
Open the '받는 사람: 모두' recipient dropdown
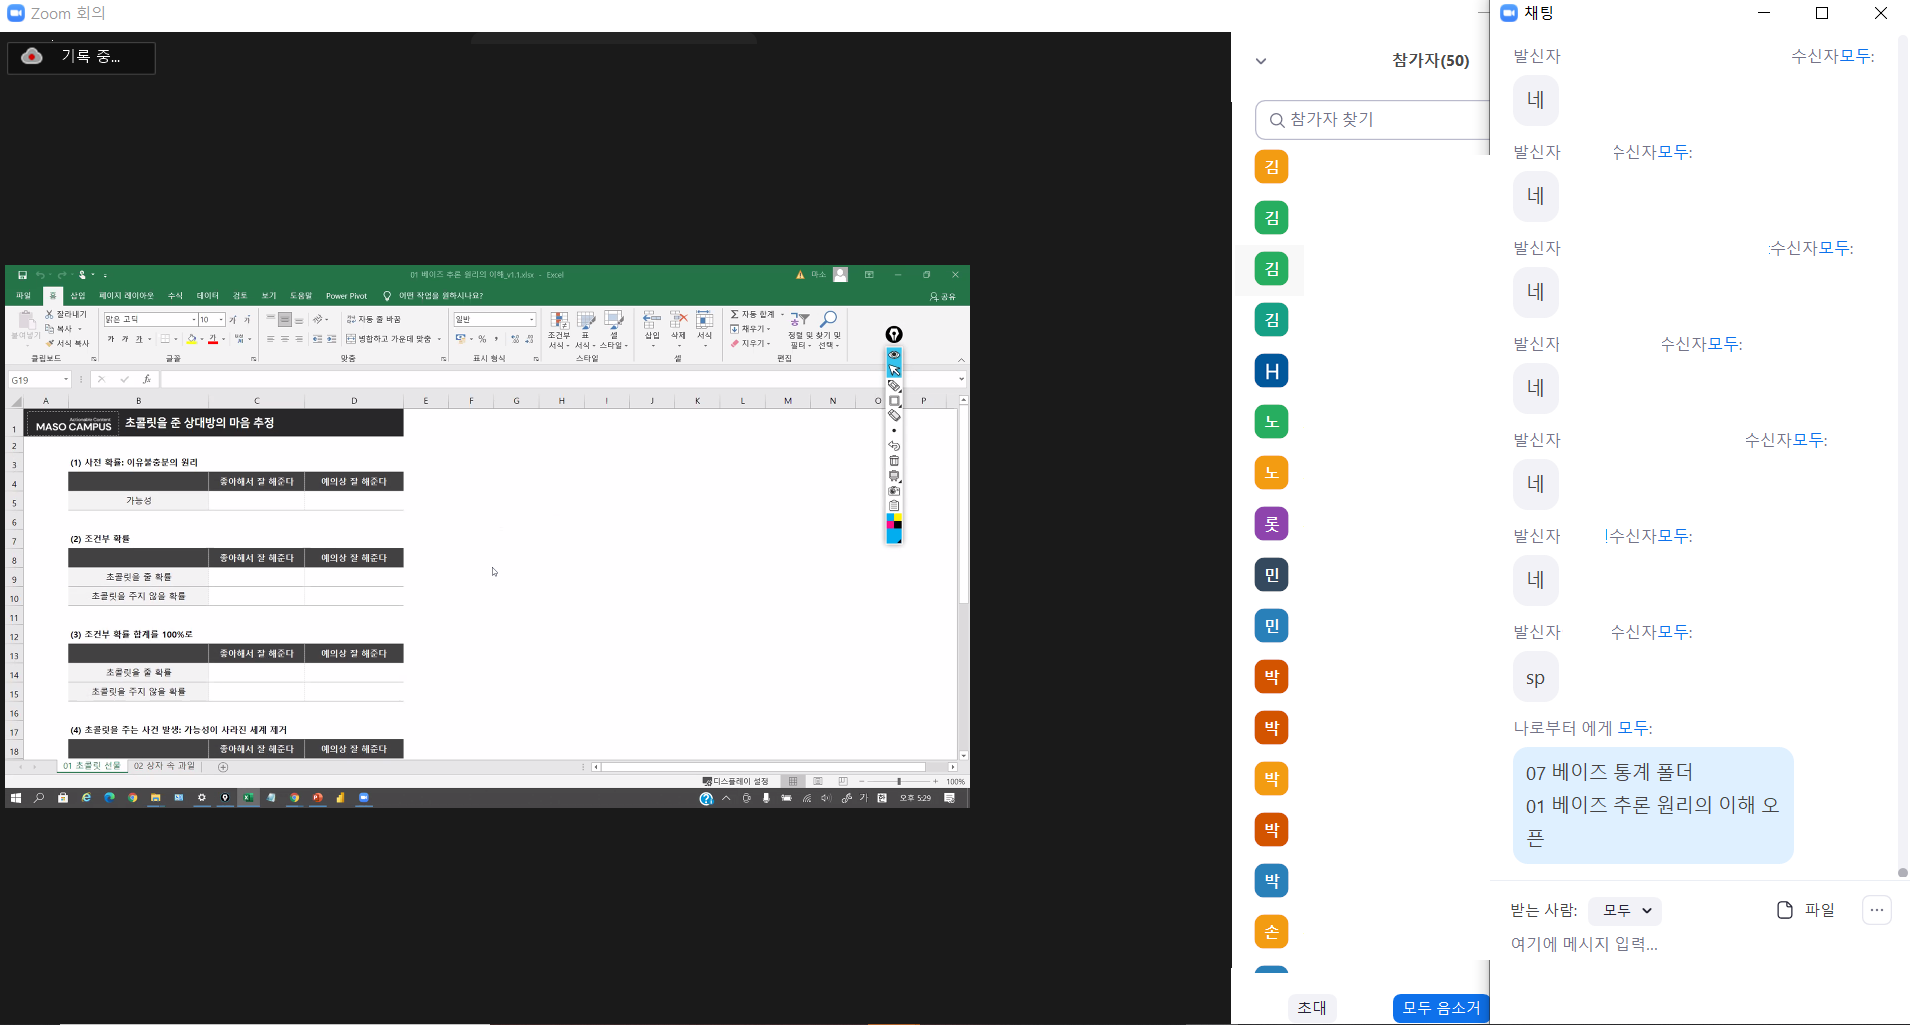(1625, 911)
